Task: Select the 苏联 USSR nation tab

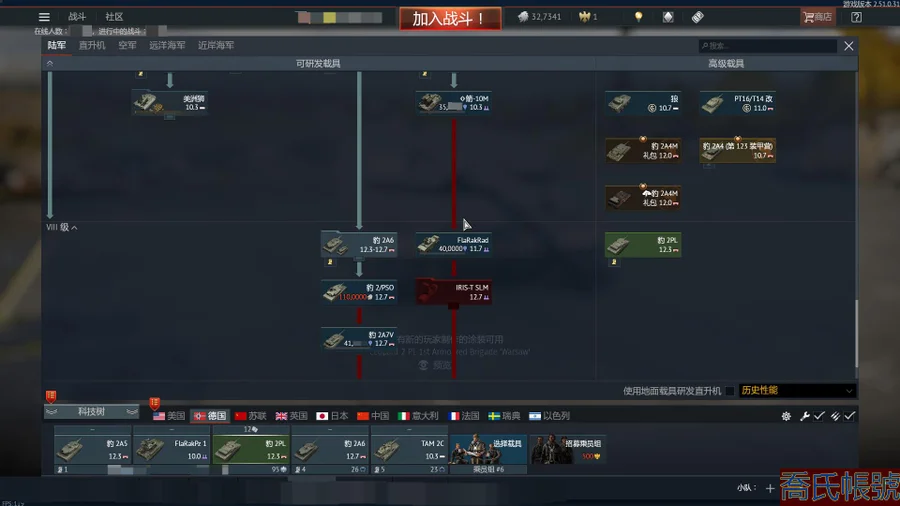Action: [x=250, y=416]
